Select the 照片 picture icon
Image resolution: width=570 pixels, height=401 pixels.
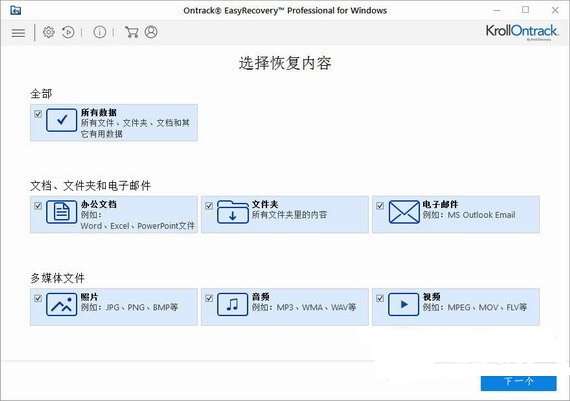[x=62, y=304]
